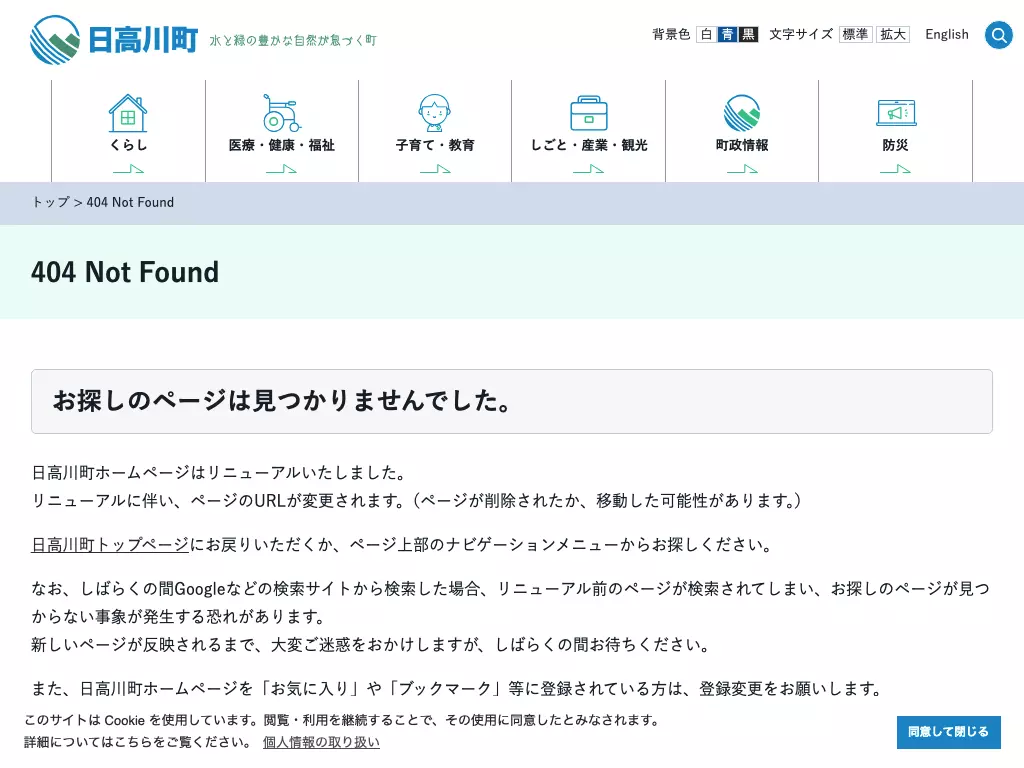The width and height of the screenshot is (1024, 768).
Task: Open the 子育て・教育 menu label
Action: click(435, 145)
